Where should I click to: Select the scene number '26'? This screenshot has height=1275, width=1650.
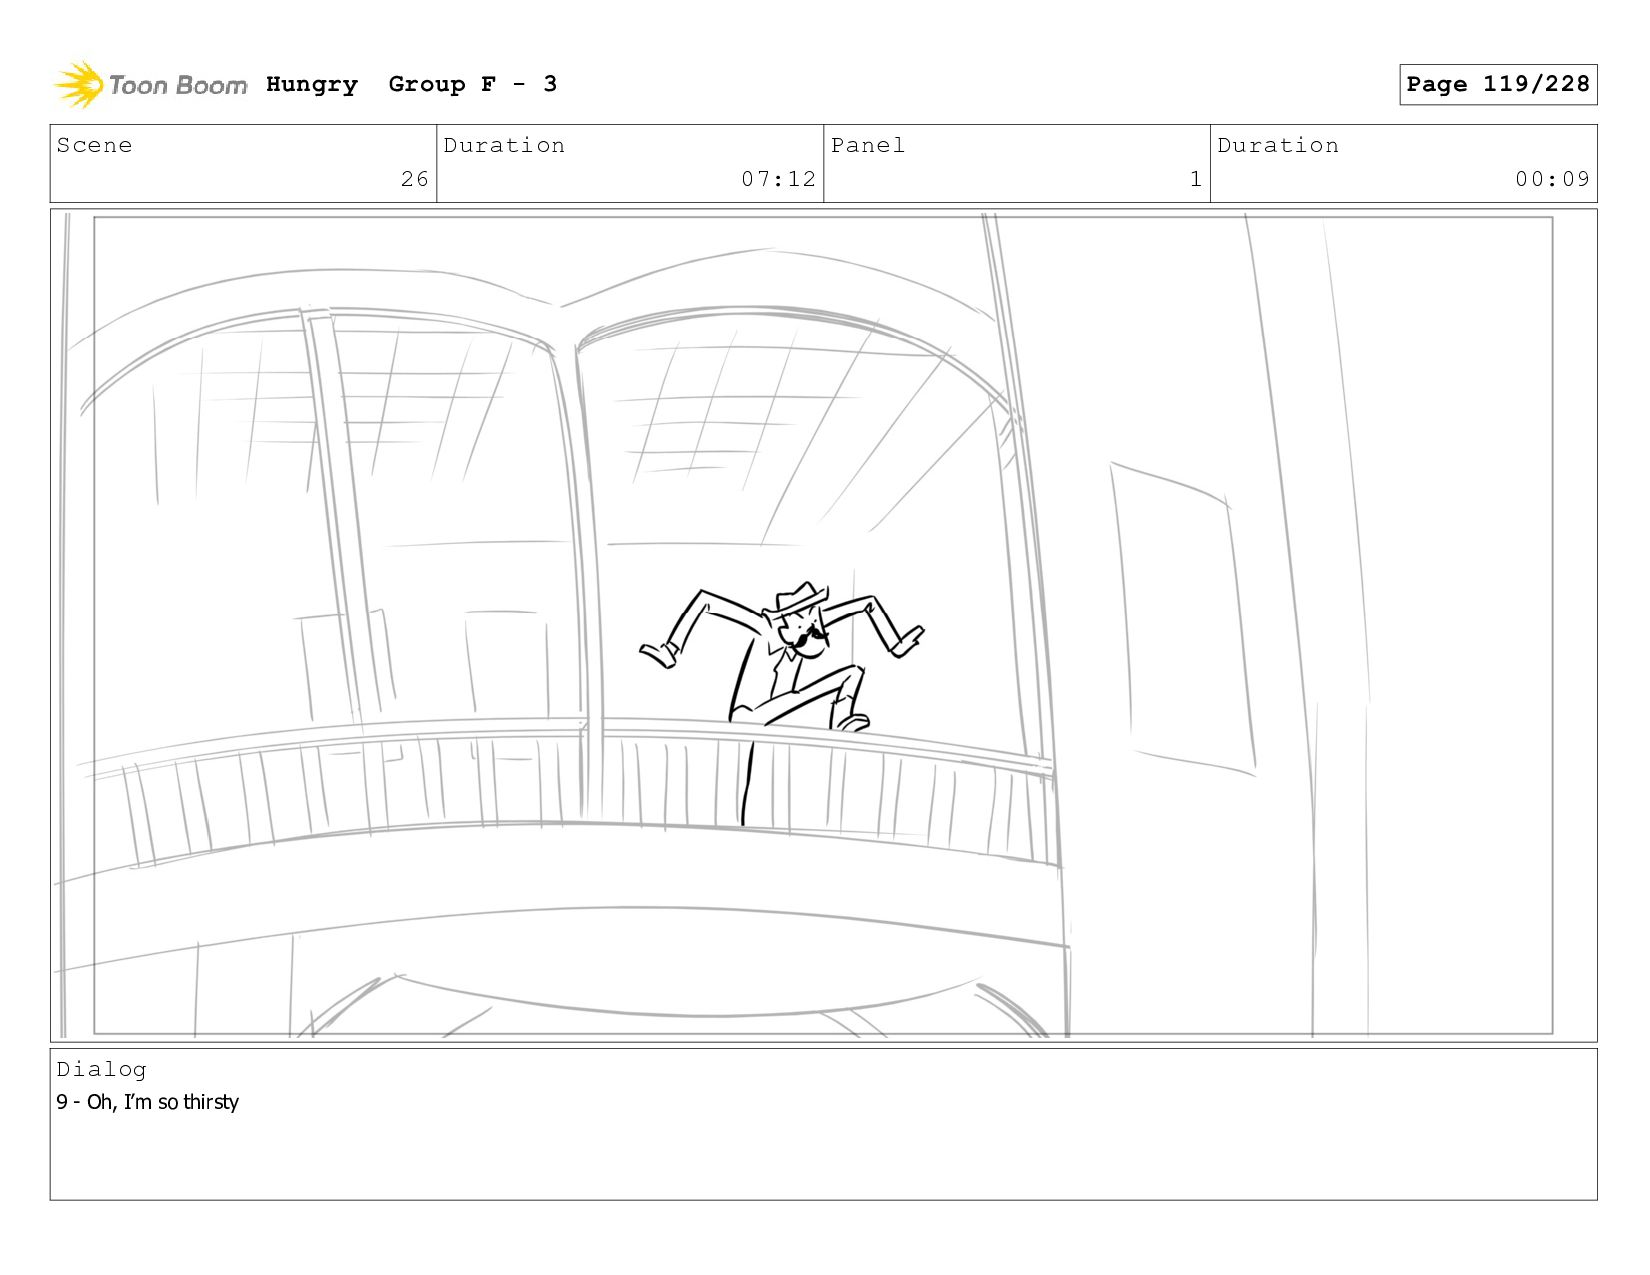415,179
